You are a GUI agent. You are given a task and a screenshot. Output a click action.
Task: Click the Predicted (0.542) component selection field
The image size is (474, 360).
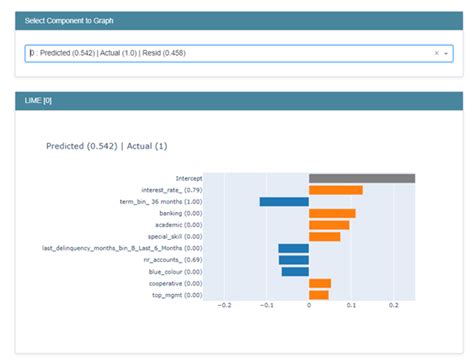click(x=239, y=53)
